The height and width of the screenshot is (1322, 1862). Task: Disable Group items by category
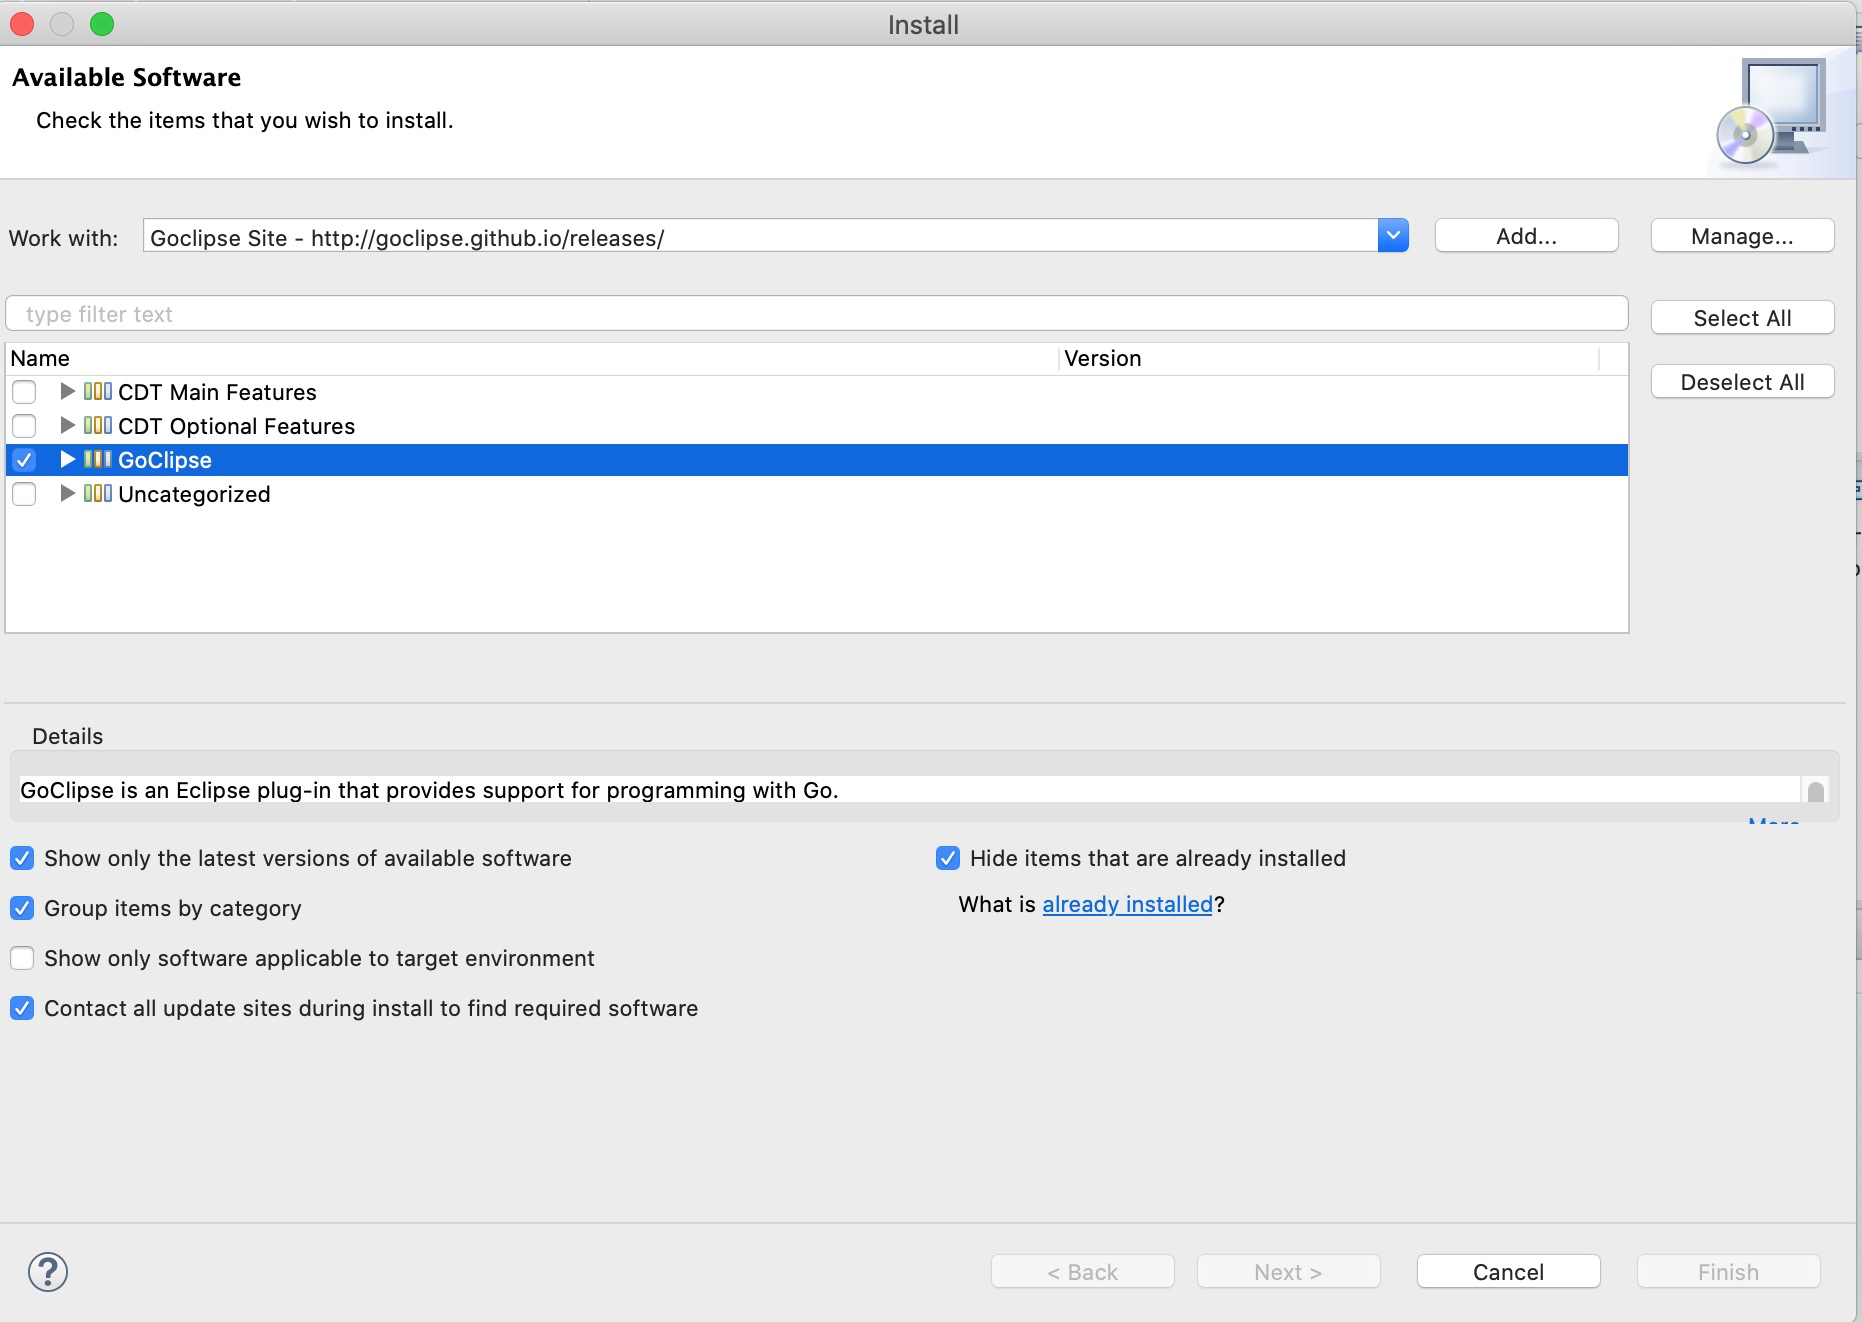click(x=22, y=908)
